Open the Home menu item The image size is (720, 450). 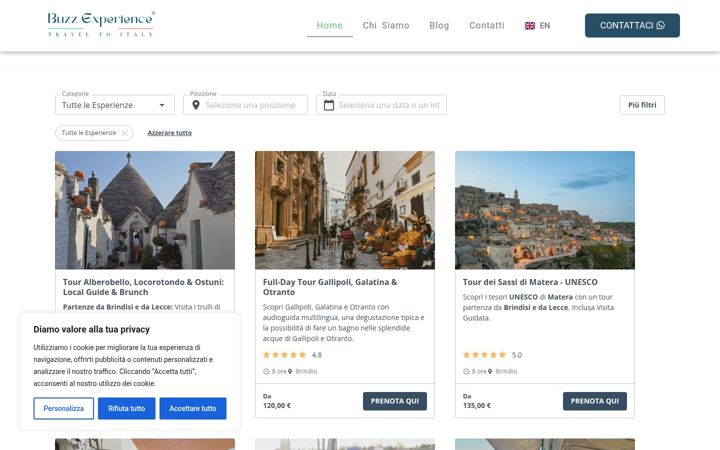pos(330,25)
